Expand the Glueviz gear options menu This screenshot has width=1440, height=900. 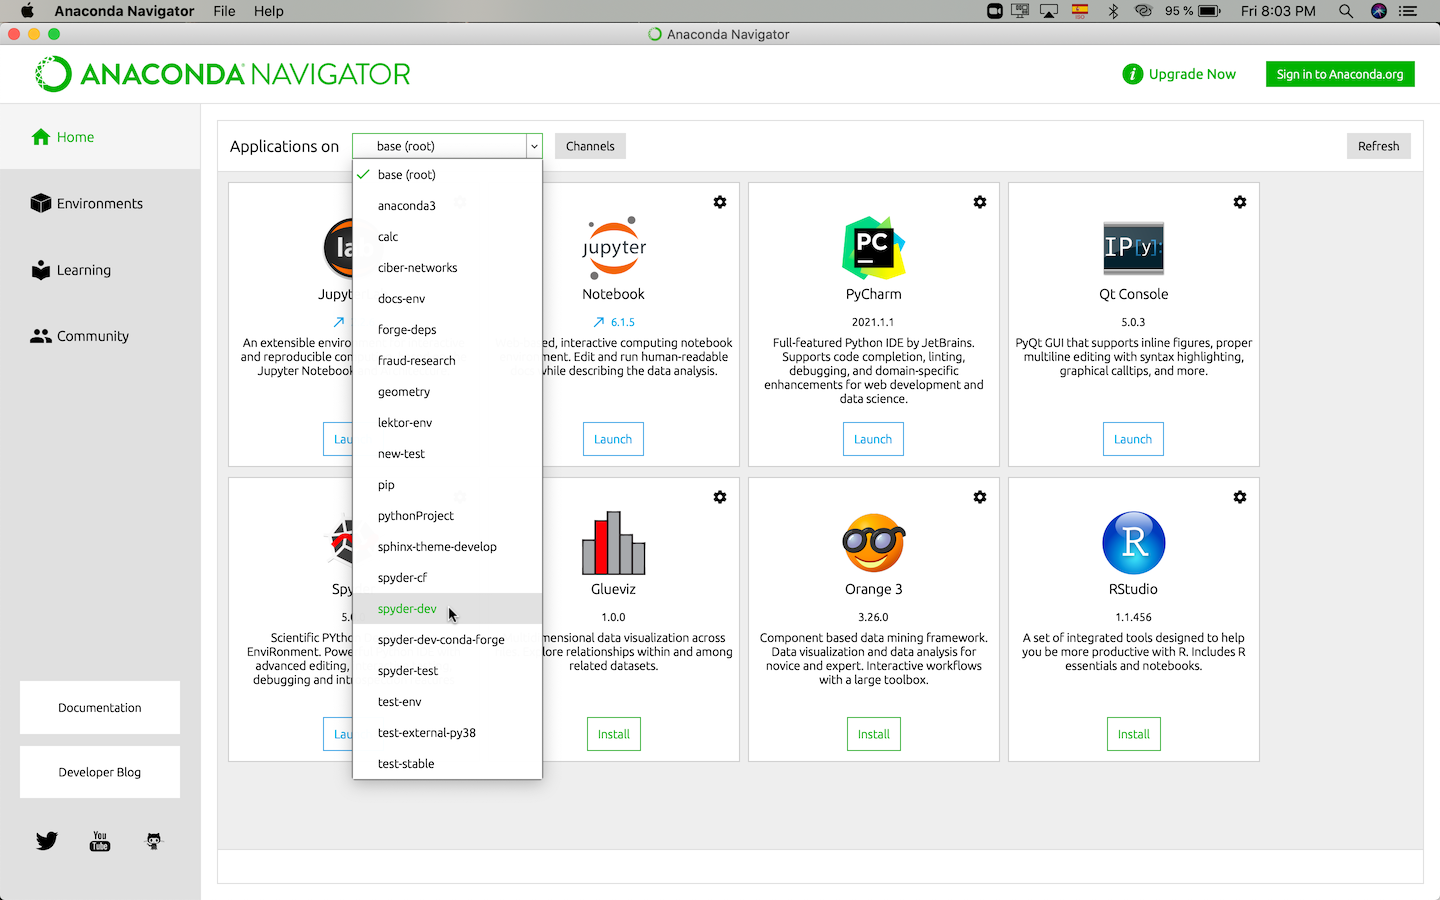coord(720,496)
